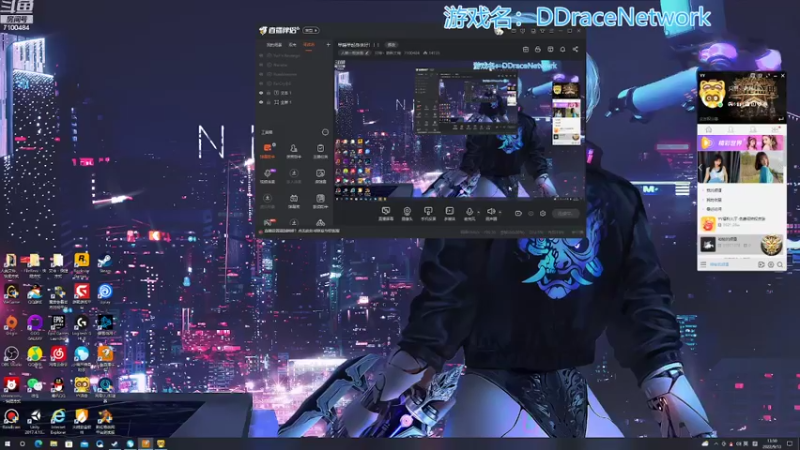Viewport: 800px width, 450px height.
Task: Click the notice text in streaming app status bar
Action: pyautogui.click(x=301, y=231)
